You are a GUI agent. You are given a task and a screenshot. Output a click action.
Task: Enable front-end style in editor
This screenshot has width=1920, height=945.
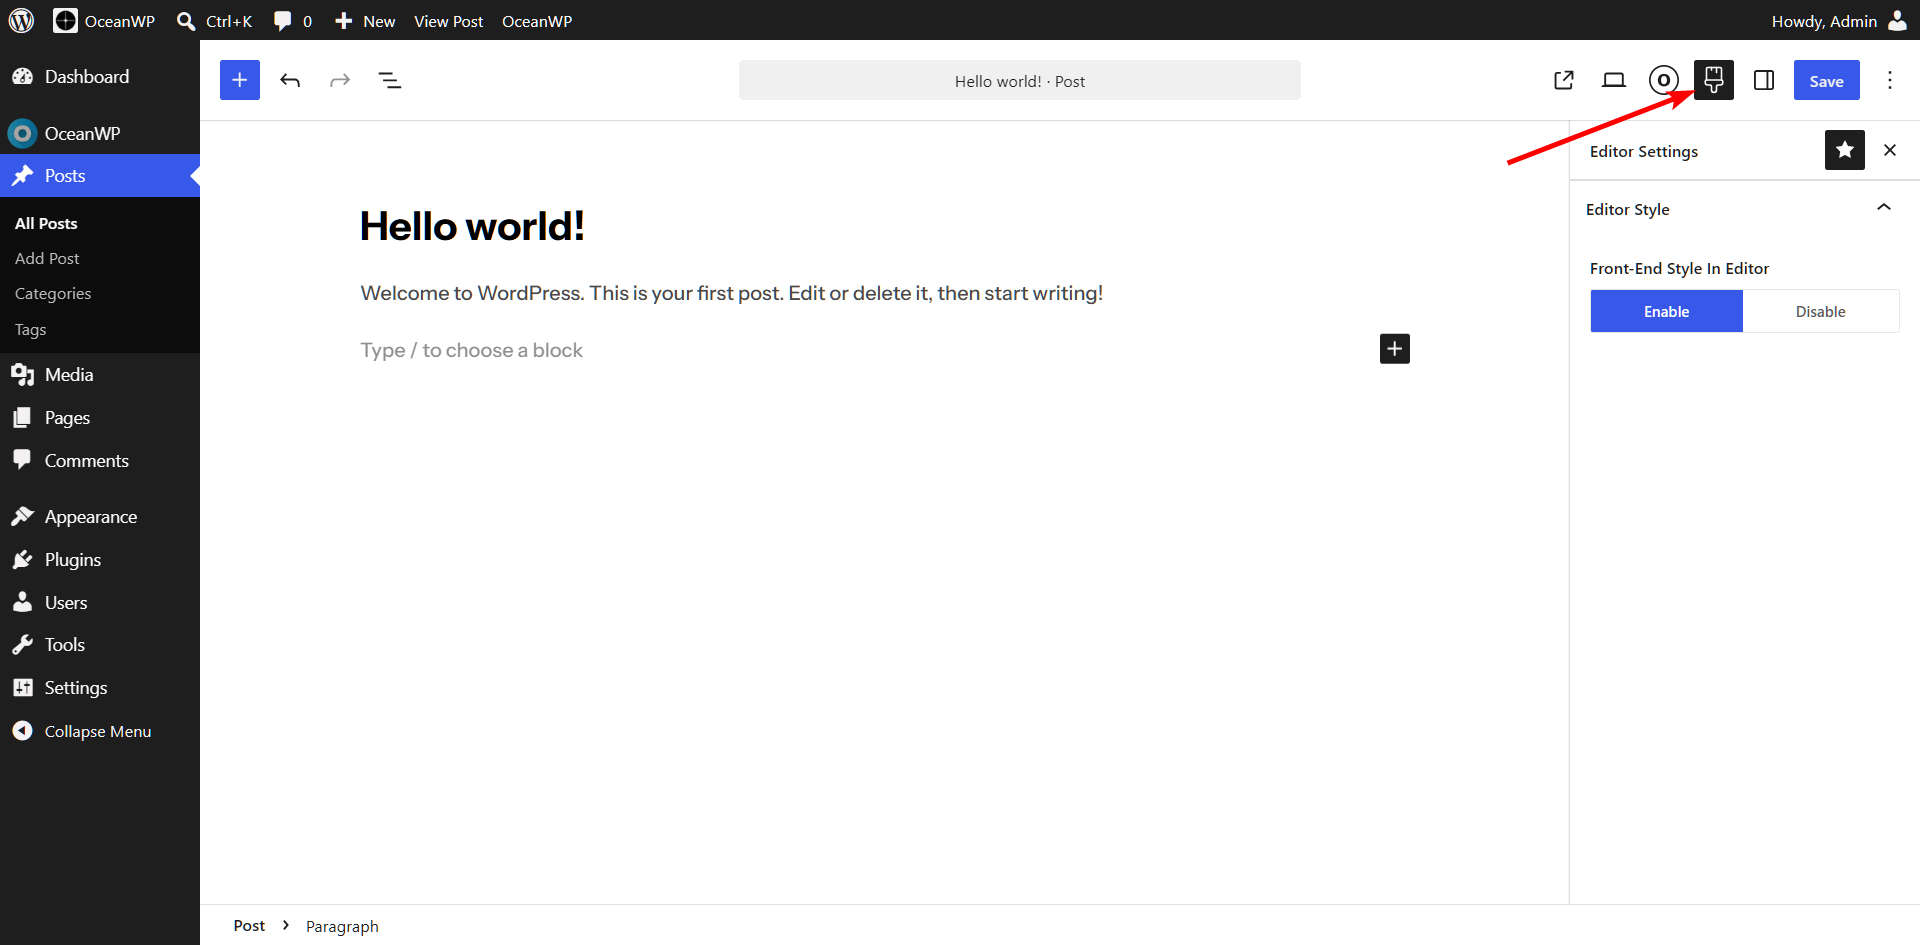point(1667,311)
